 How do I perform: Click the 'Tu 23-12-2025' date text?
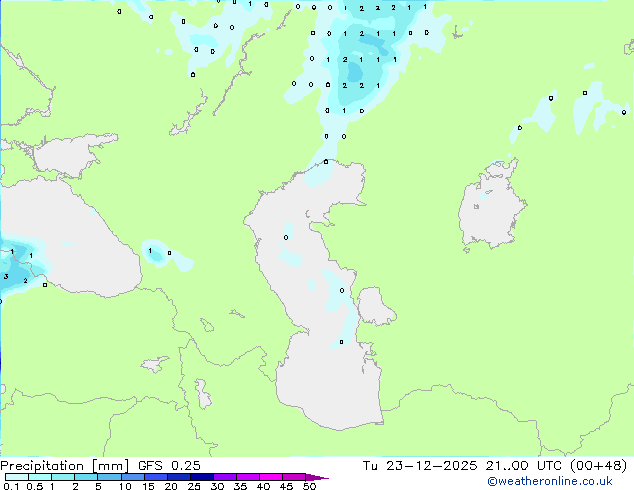tap(420, 466)
